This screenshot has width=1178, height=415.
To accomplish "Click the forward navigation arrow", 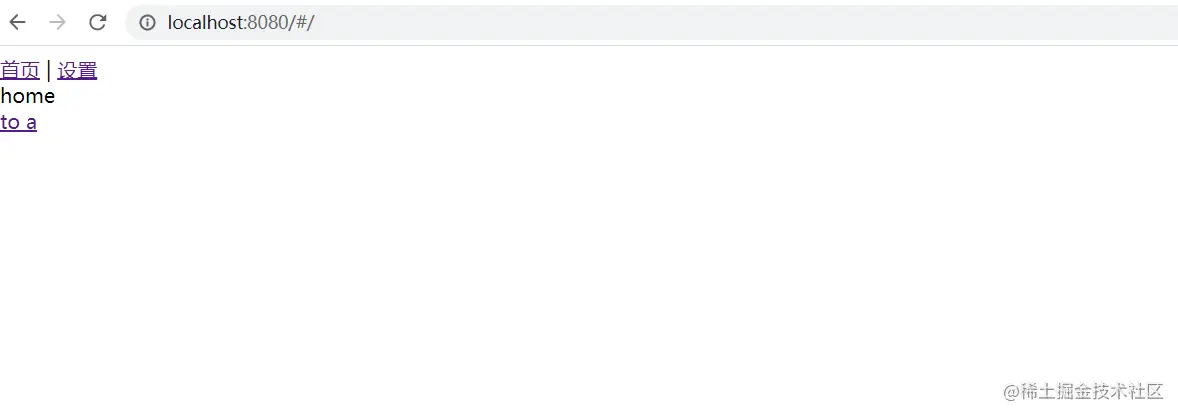I will tap(57, 23).
